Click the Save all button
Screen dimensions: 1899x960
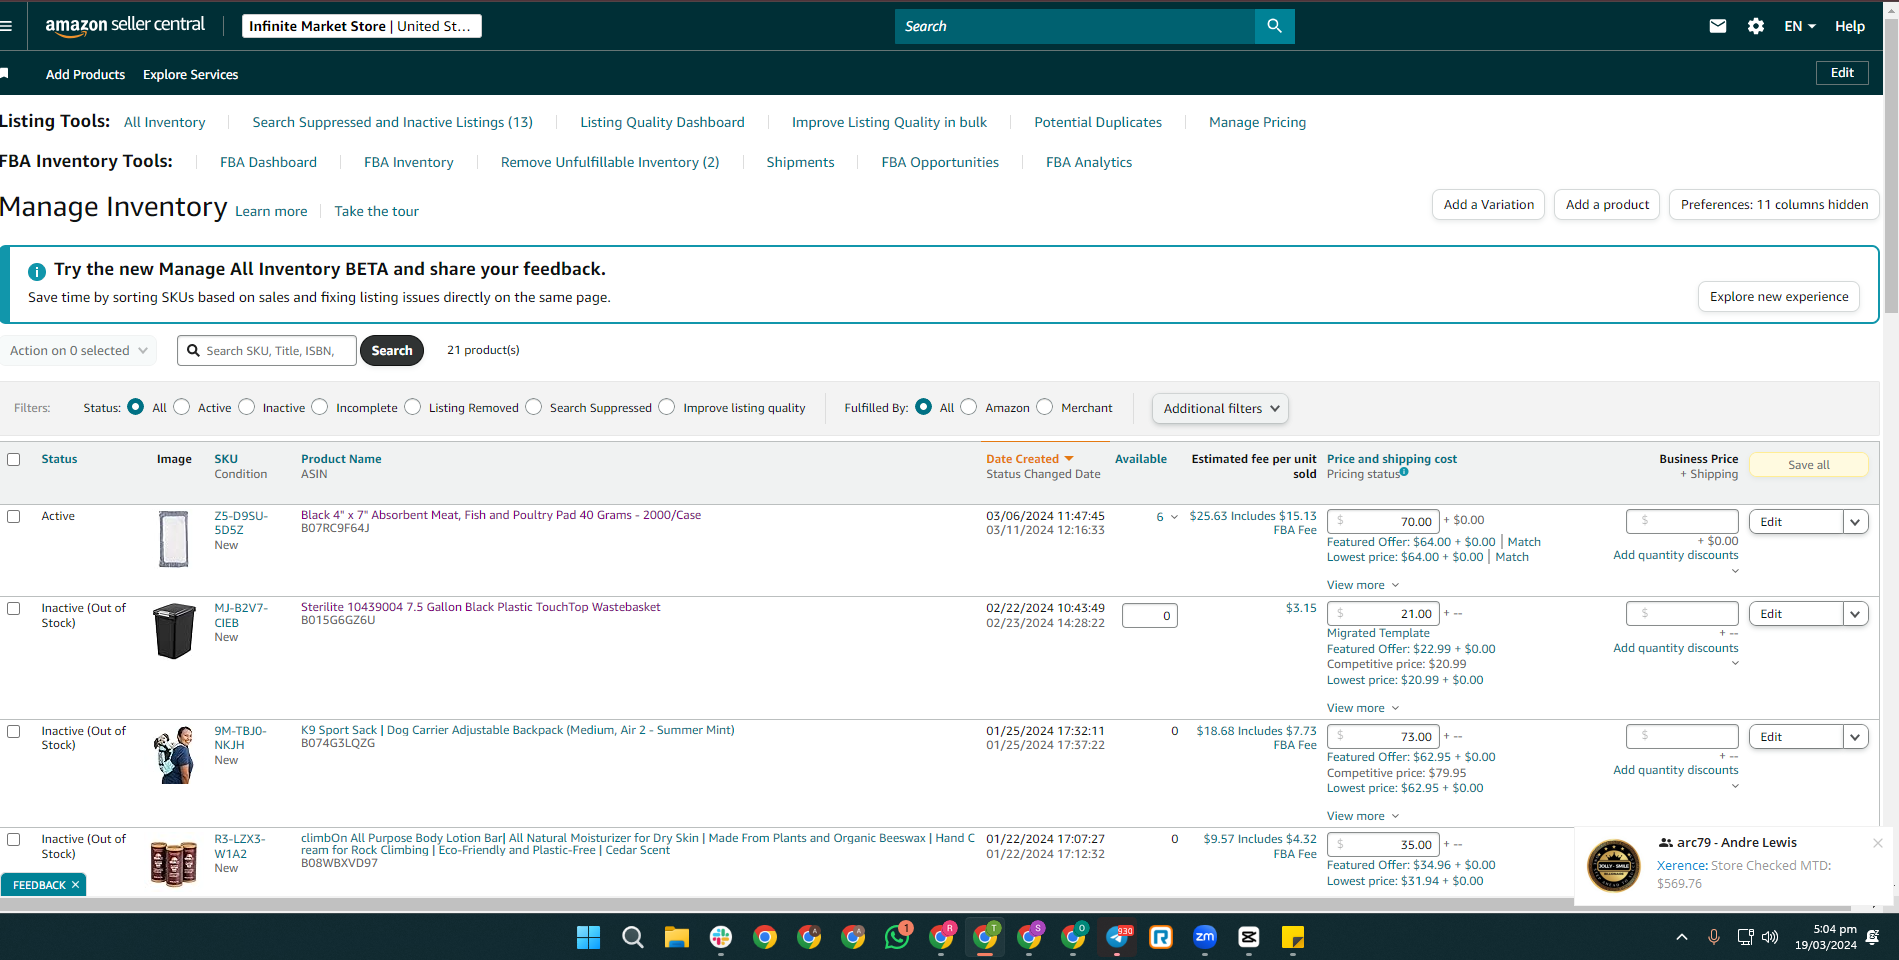click(x=1809, y=465)
